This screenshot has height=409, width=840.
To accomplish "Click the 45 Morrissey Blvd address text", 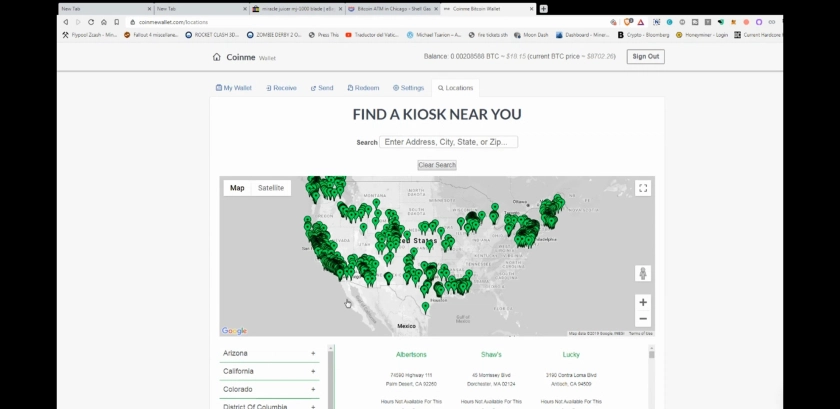I will pyautogui.click(x=491, y=375).
